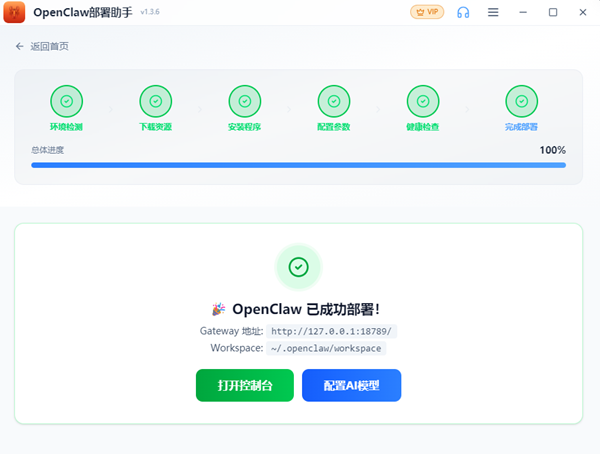Click the back arrow icon
Screen dimensions: 600x454
tap(20, 46)
